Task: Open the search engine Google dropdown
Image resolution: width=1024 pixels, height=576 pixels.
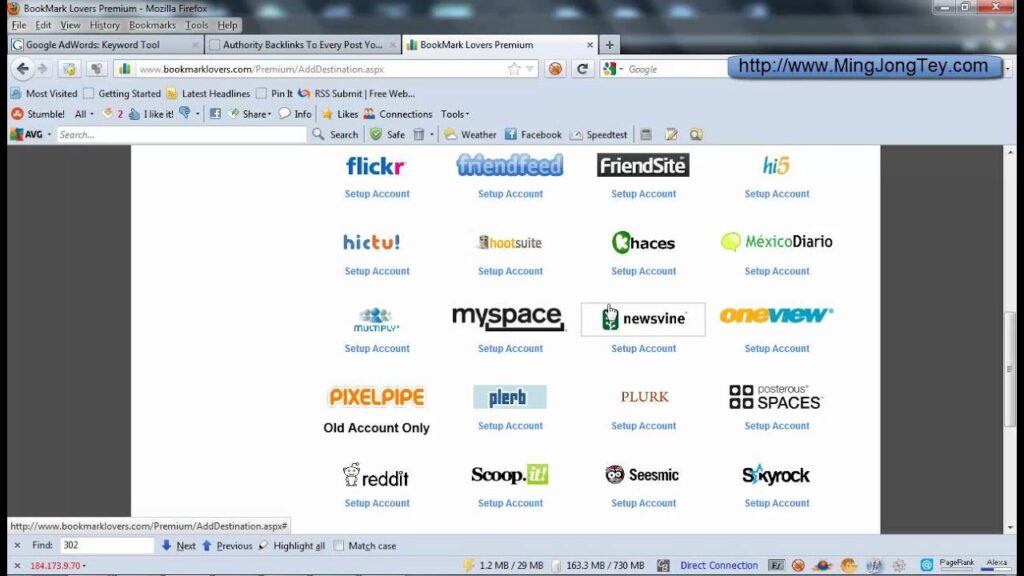Action: pos(613,69)
